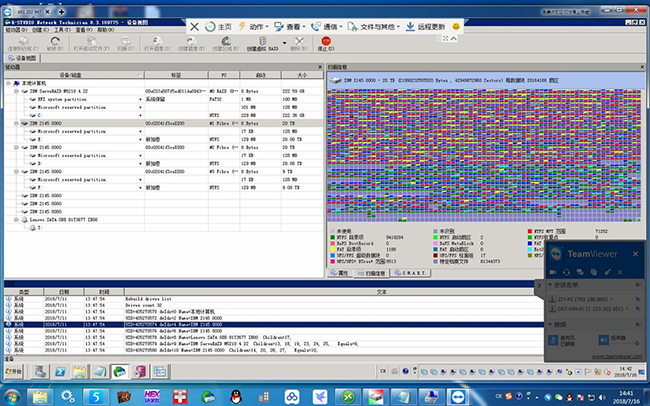The height and width of the screenshot is (406, 650).
Task: Close the TeamViewer side panel with X
Action: point(635,254)
